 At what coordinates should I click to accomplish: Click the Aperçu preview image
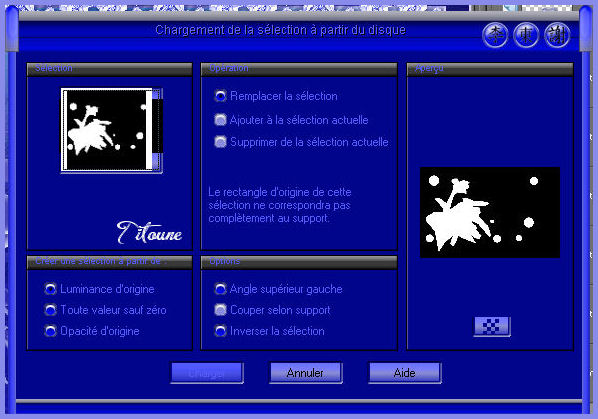490,212
